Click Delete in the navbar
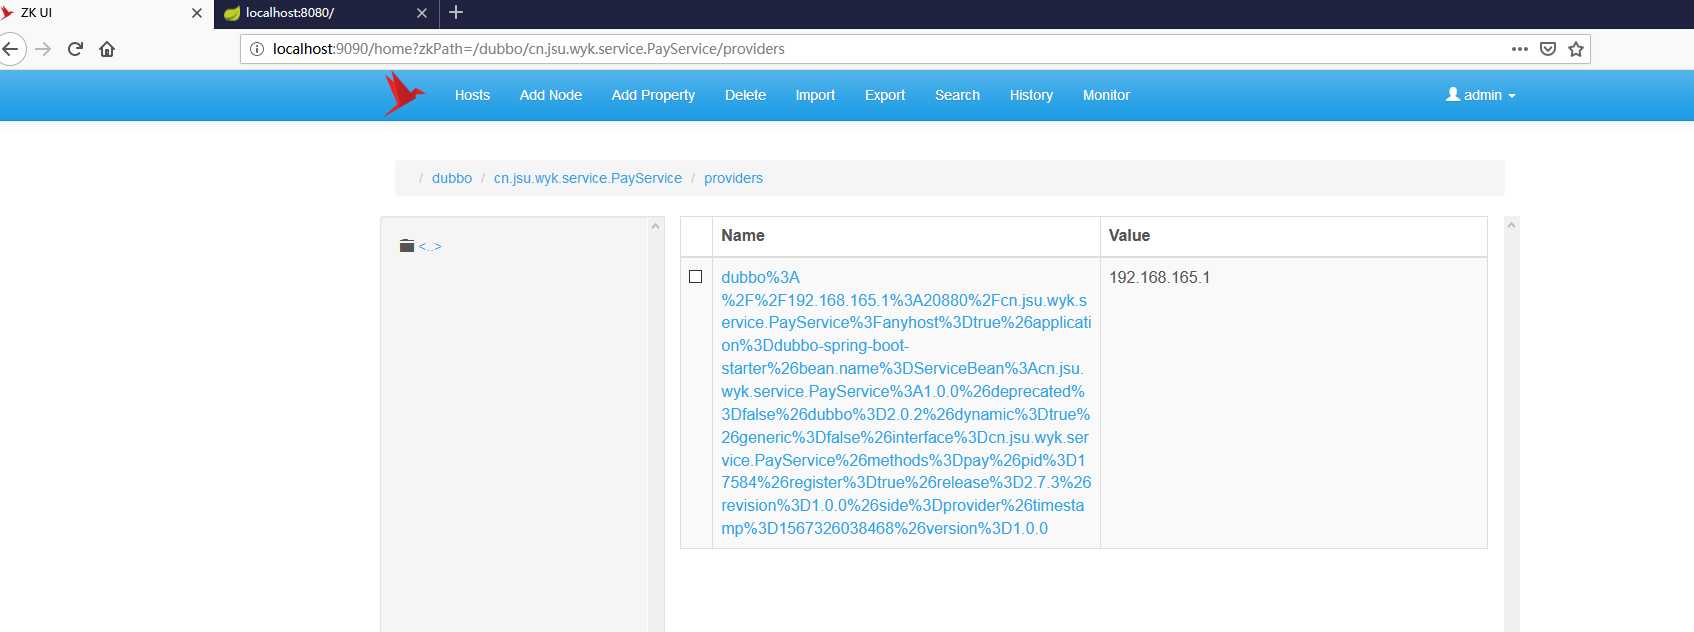1694x632 pixels. point(745,95)
